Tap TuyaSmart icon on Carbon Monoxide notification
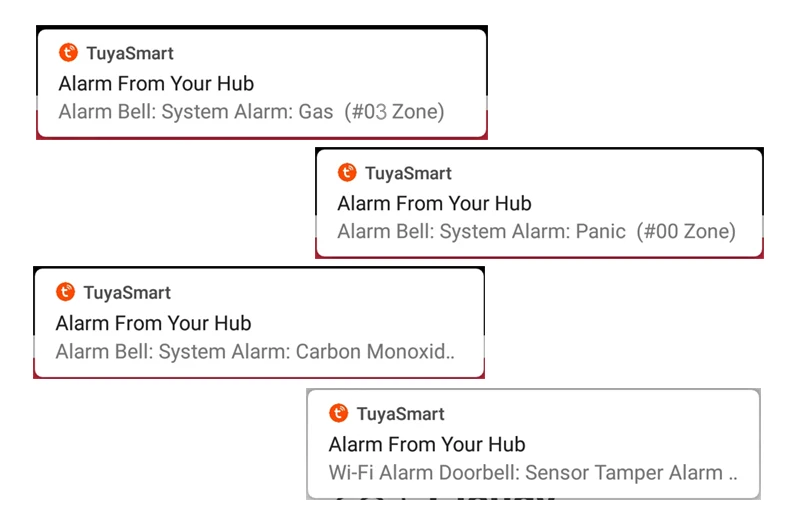Viewport: 800px width, 518px height. 65,292
